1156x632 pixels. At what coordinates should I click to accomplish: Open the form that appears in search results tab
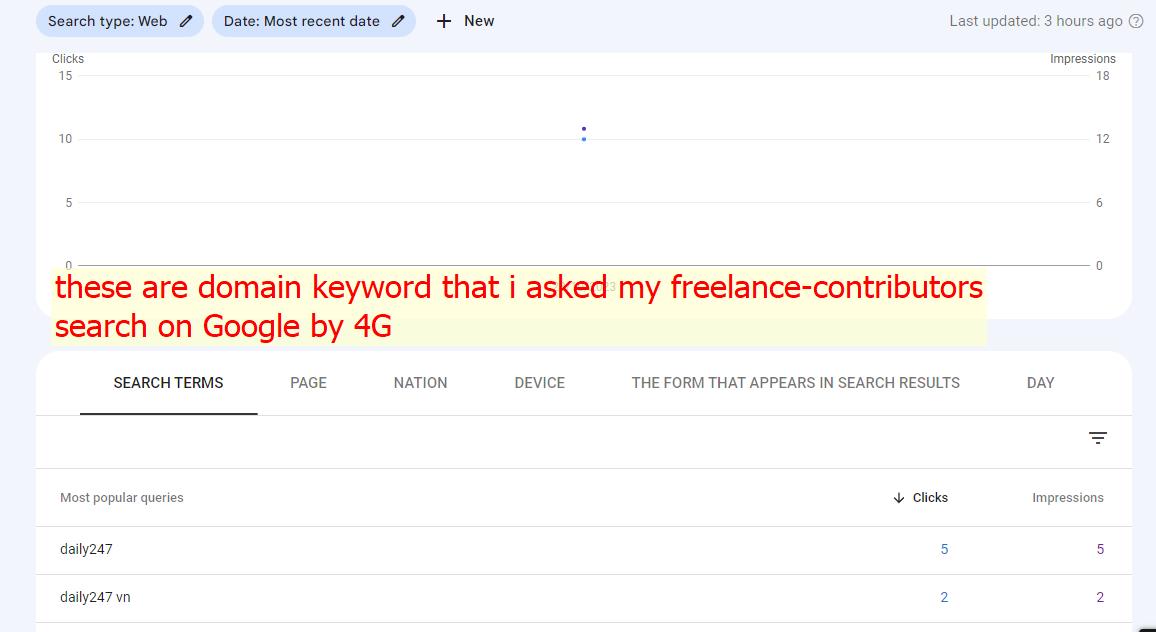(795, 383)
